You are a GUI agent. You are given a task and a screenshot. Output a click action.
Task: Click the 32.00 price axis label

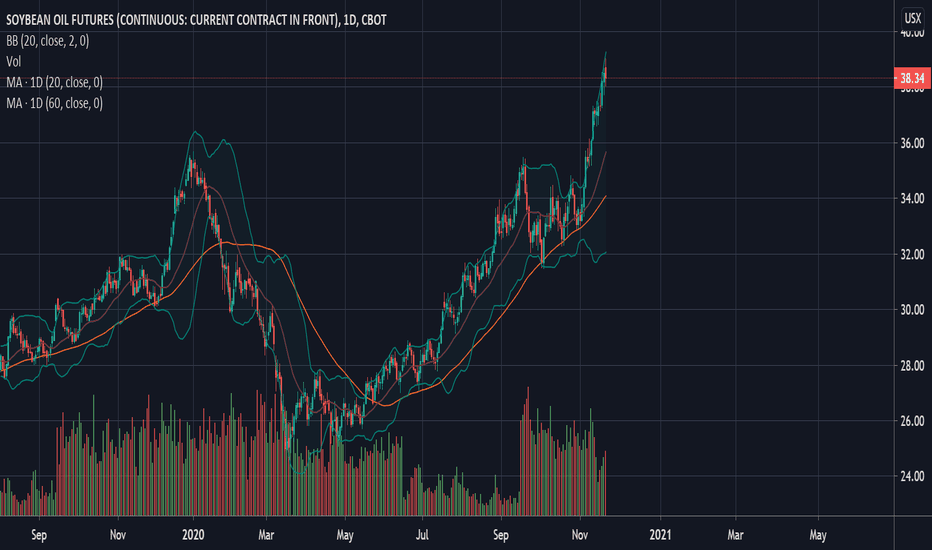pos(912,254)
